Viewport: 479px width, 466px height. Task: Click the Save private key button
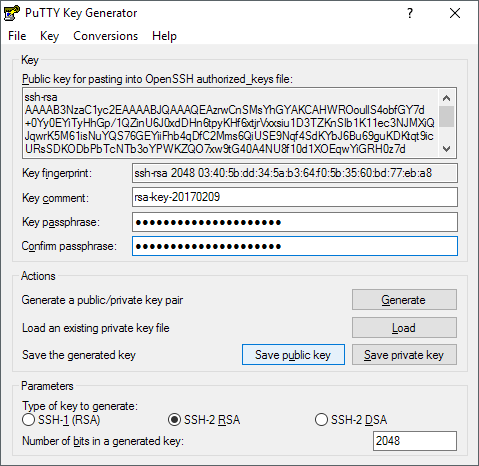(x=404, y=355)
